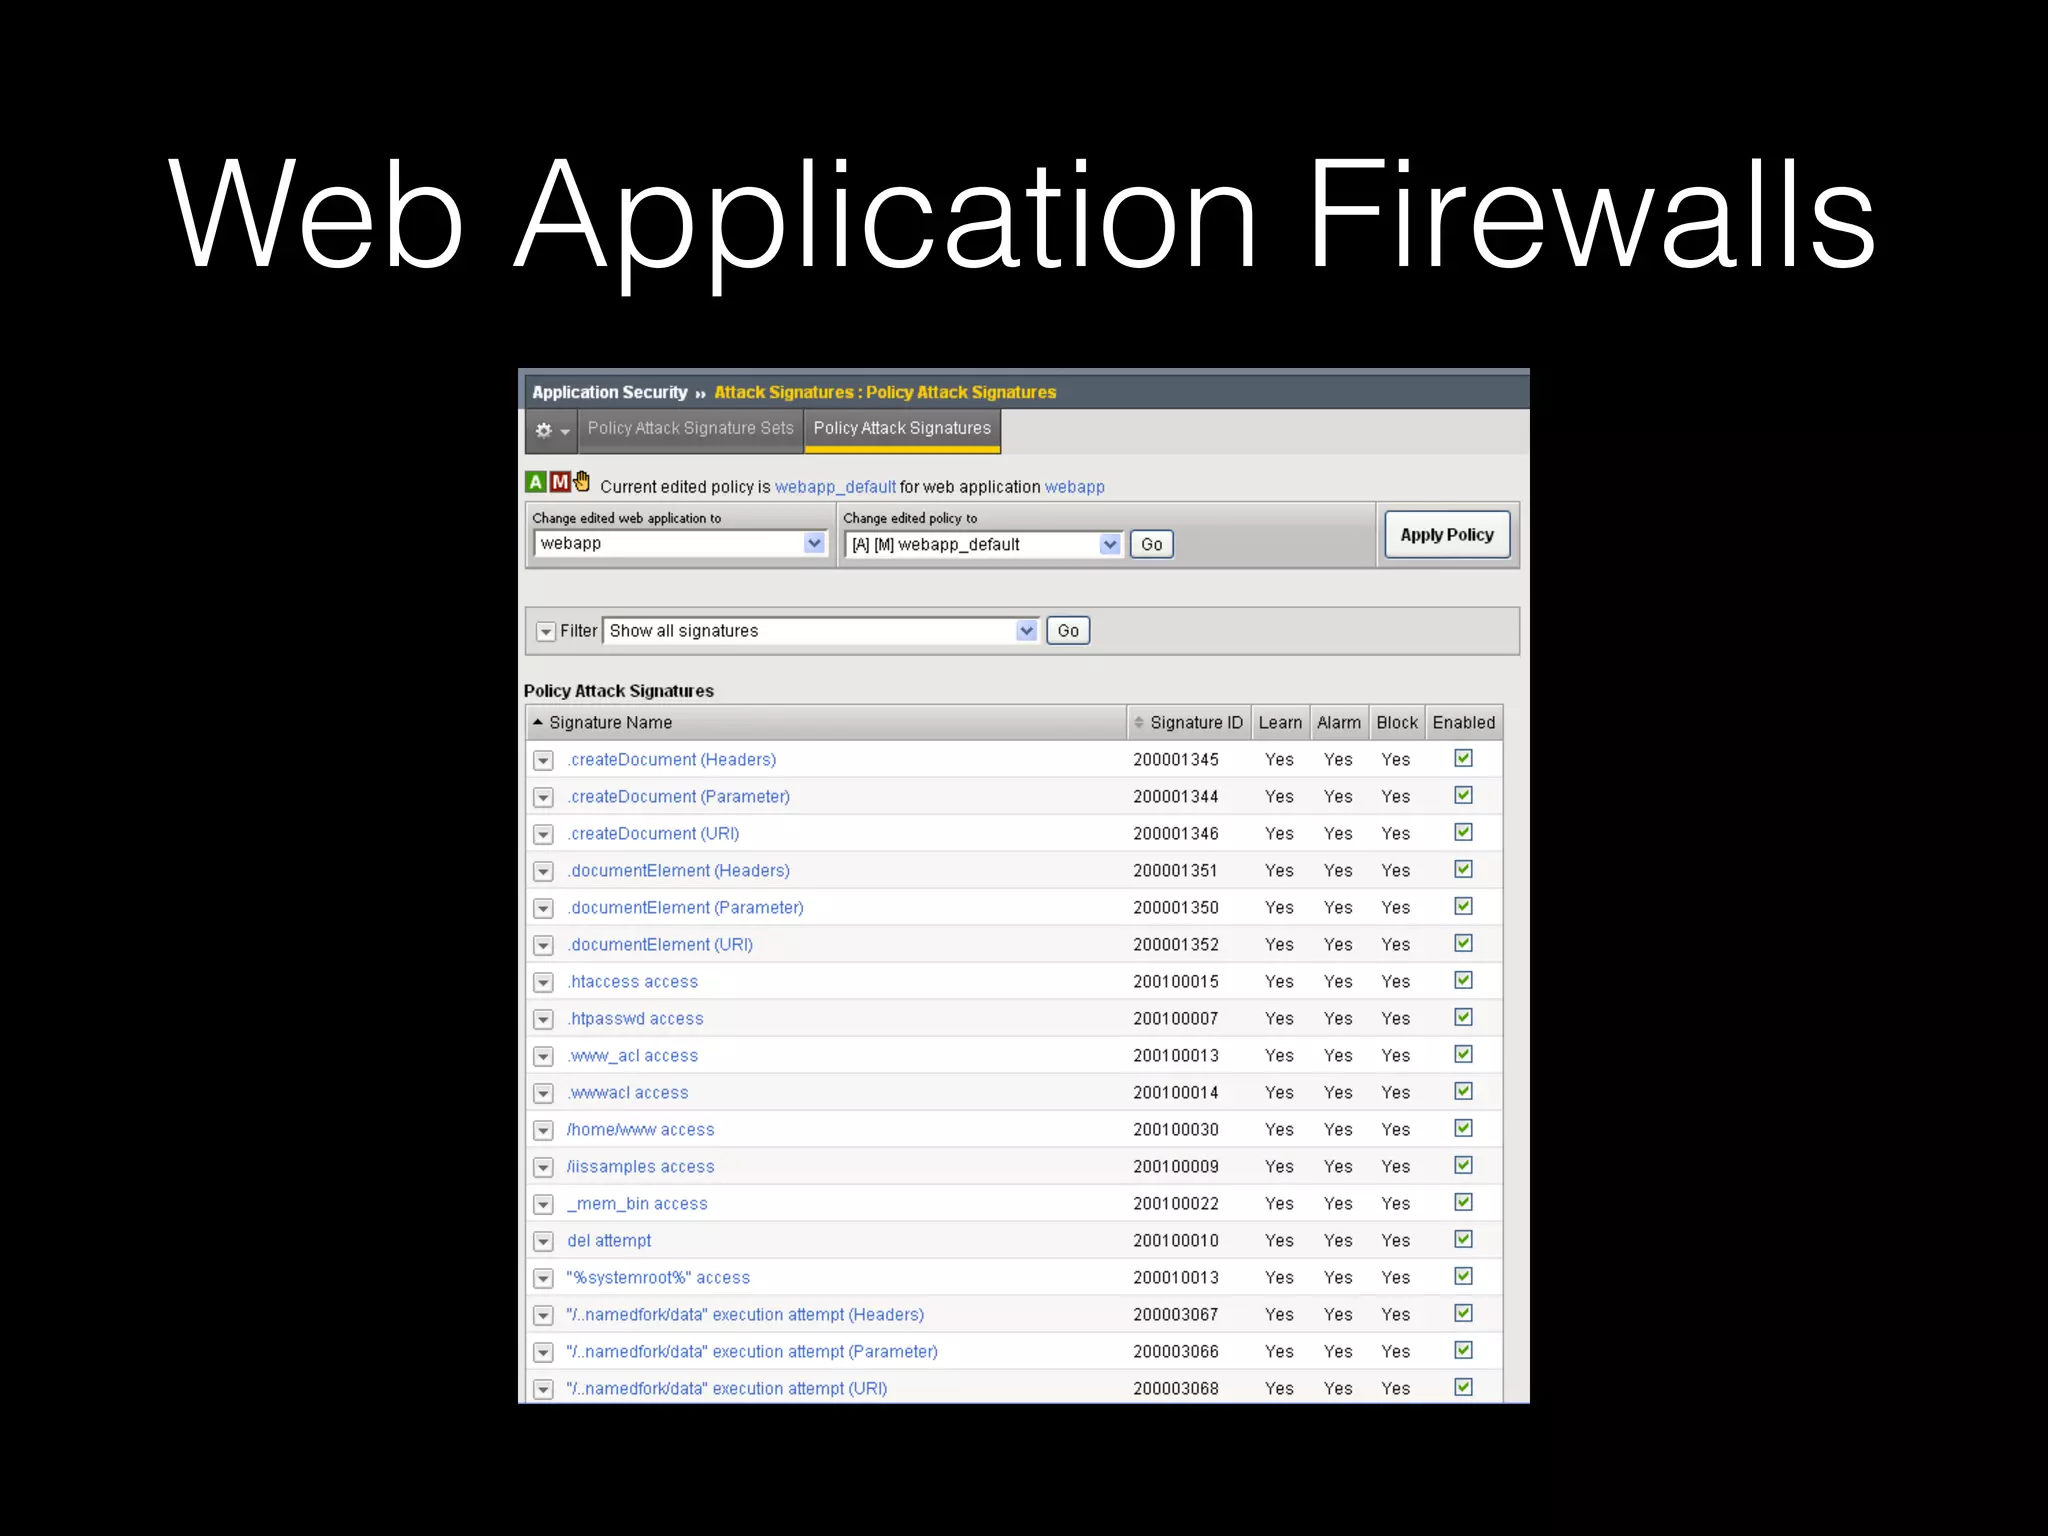Open .htpasswd access signature

tap(635, 1019)
